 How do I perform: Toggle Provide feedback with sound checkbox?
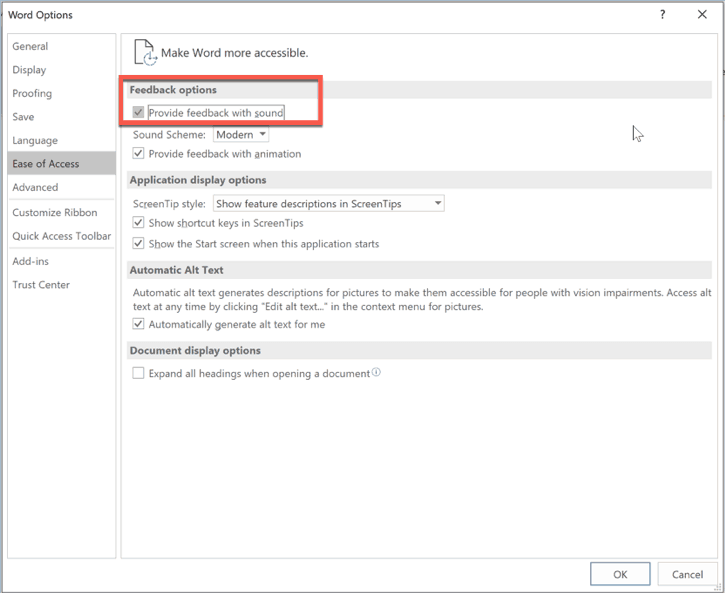pos(138,112)
